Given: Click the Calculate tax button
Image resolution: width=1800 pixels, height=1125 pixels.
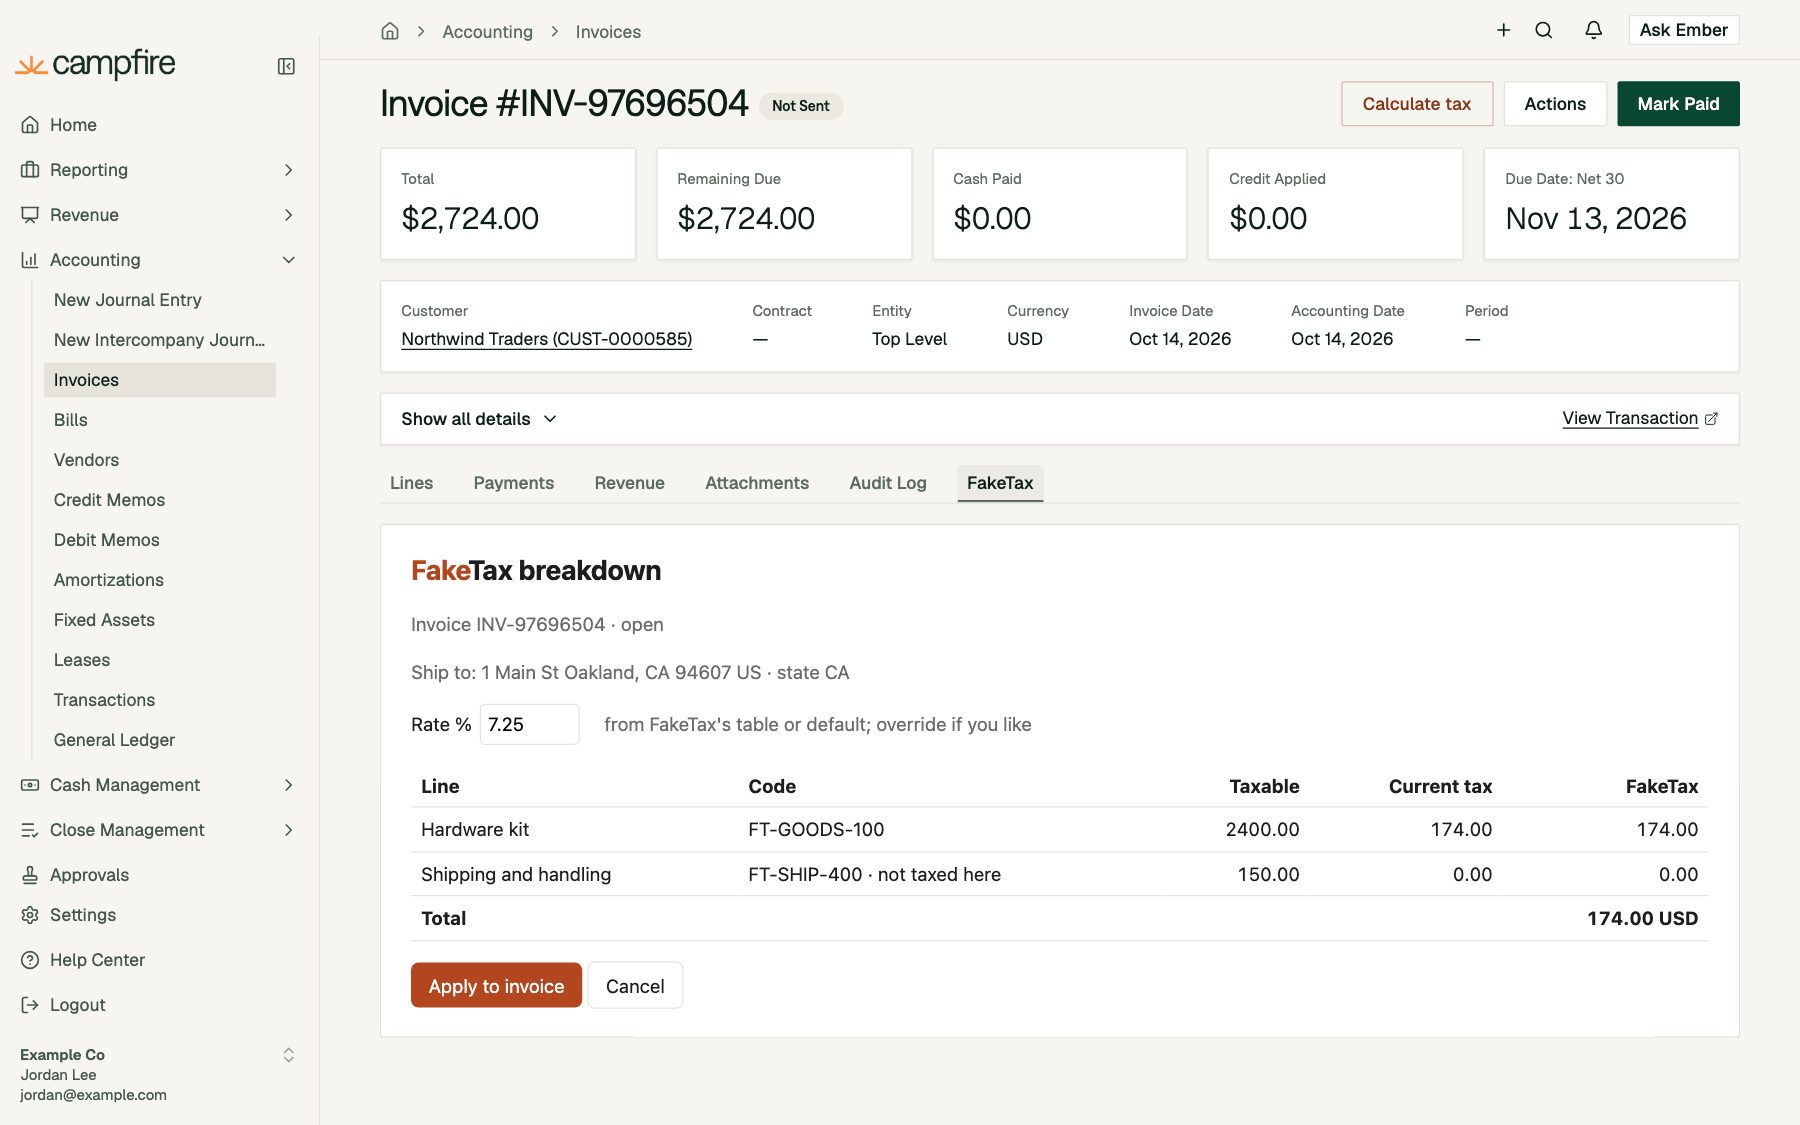Looking at the screenshot, I should (1417, 104).
